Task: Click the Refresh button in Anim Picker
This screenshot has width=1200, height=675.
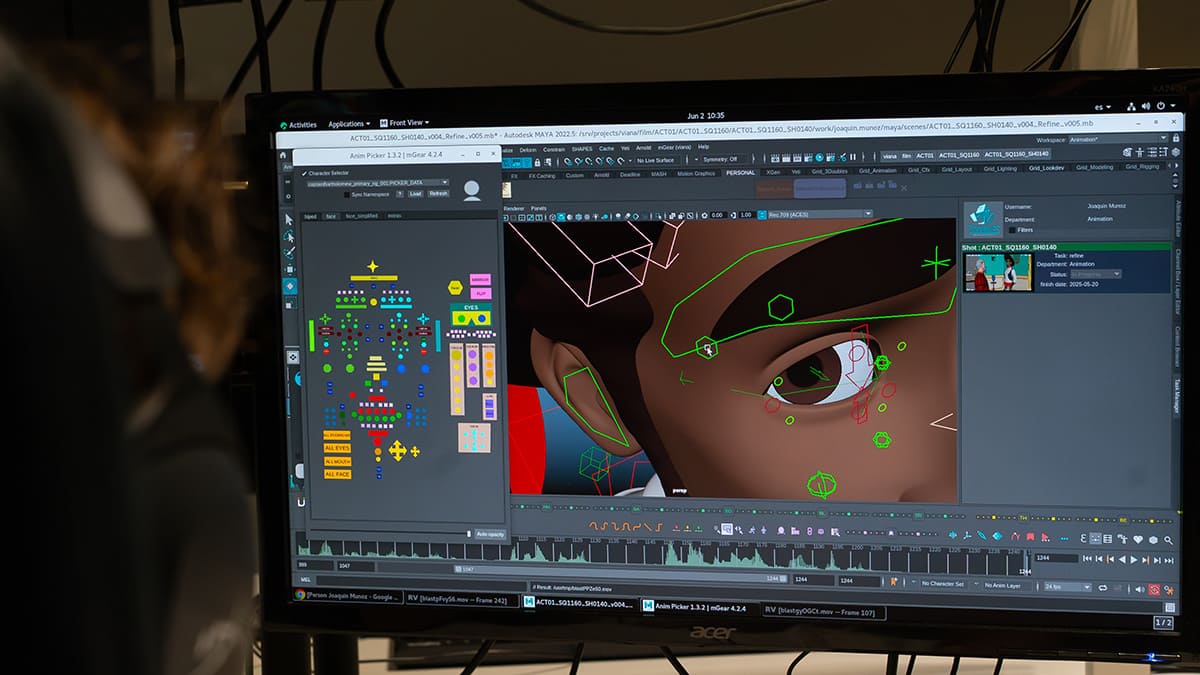Action: point(439,193)
